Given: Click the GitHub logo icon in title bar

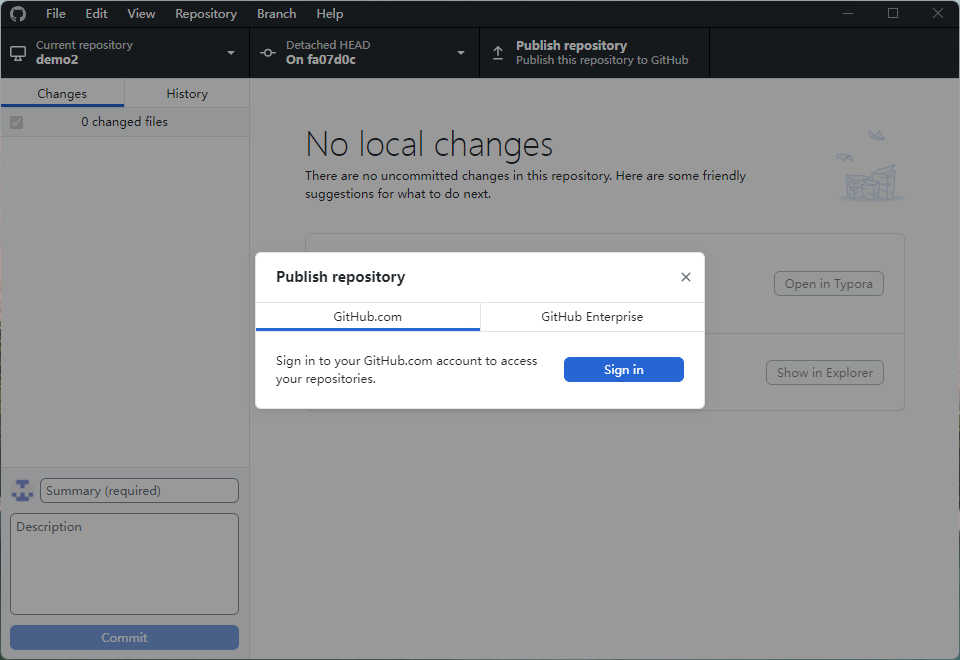Looking at the screenshot, I should click(x=18, y=14).
